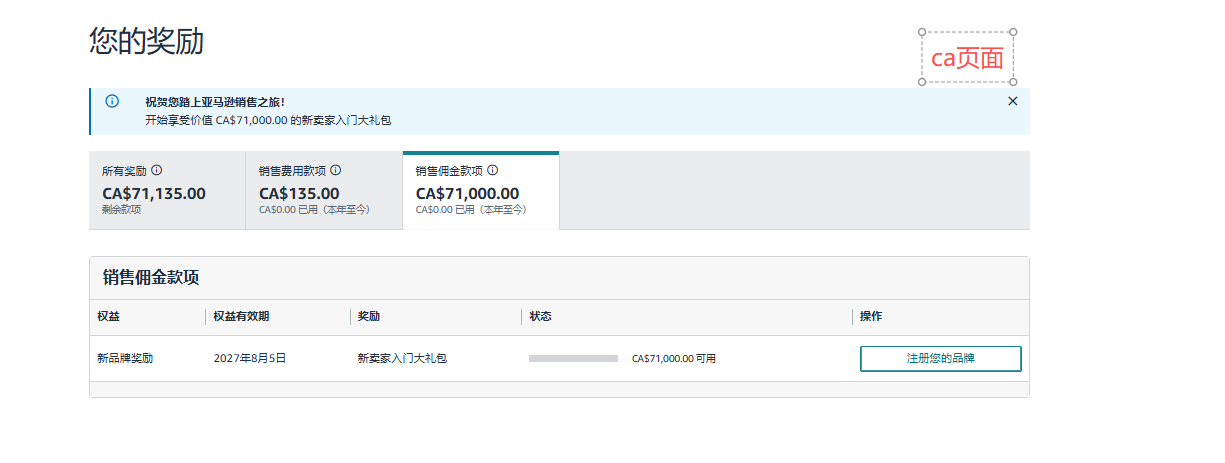Click the CA$135.00 amount

coord(299,193)
